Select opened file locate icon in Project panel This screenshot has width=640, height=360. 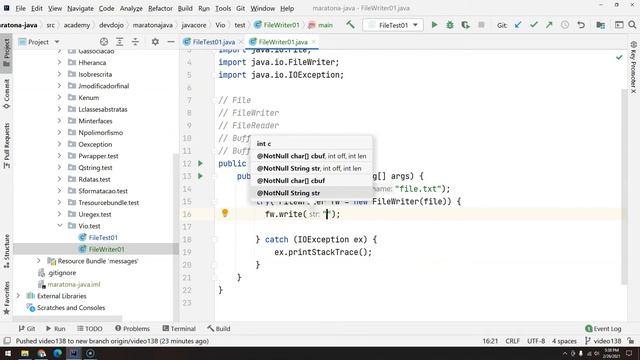click(104, 42)
